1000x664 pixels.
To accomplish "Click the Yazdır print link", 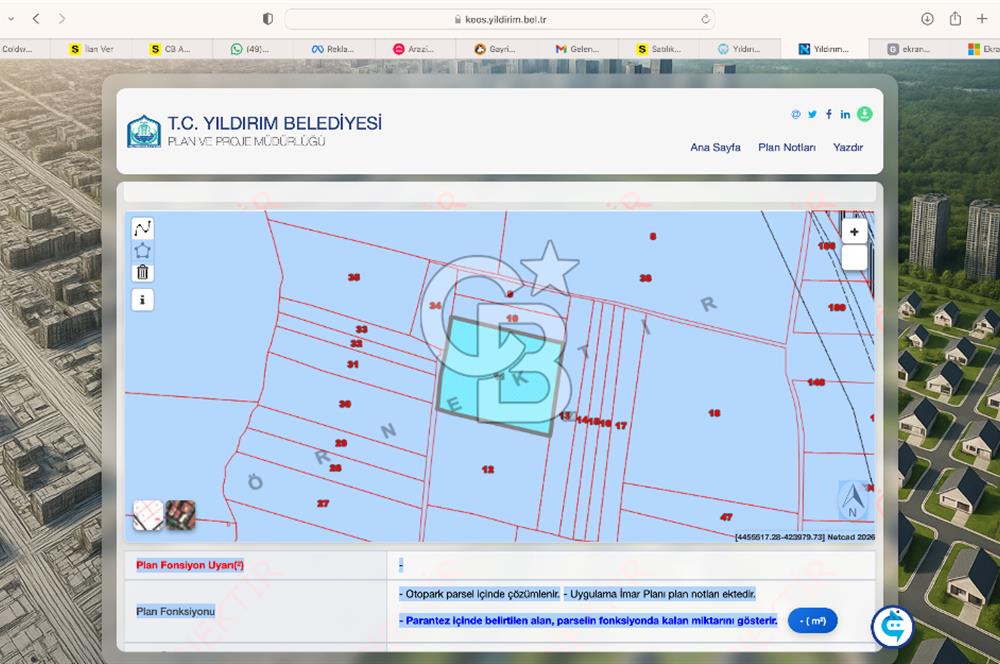I will click(848, 147).
